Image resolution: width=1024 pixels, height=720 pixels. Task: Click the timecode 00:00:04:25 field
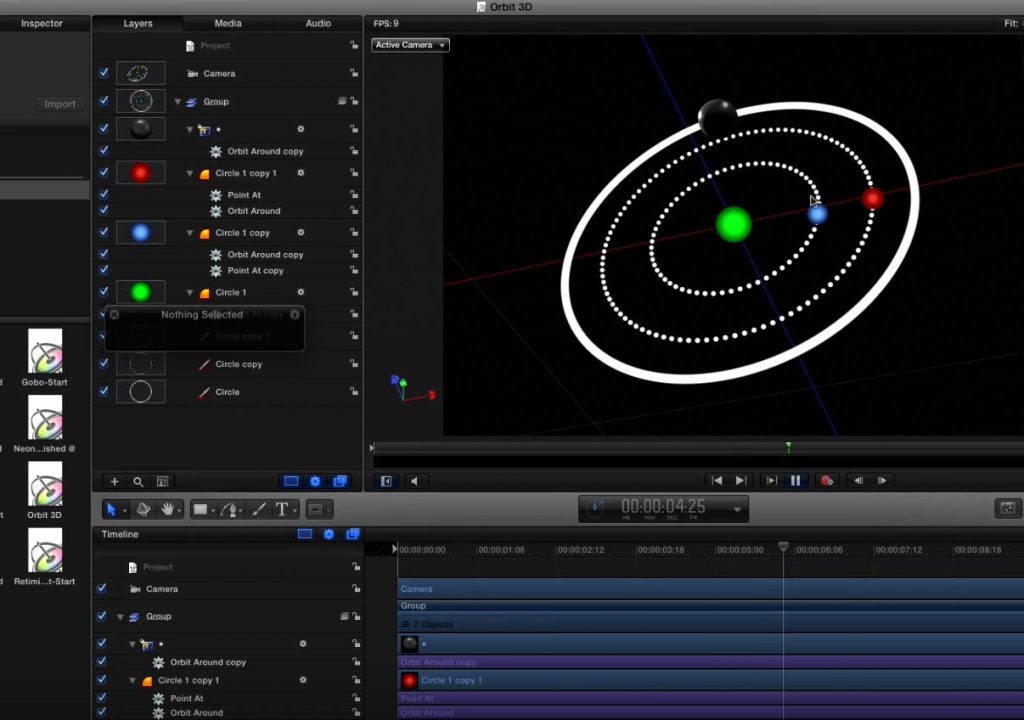(663, 506)
